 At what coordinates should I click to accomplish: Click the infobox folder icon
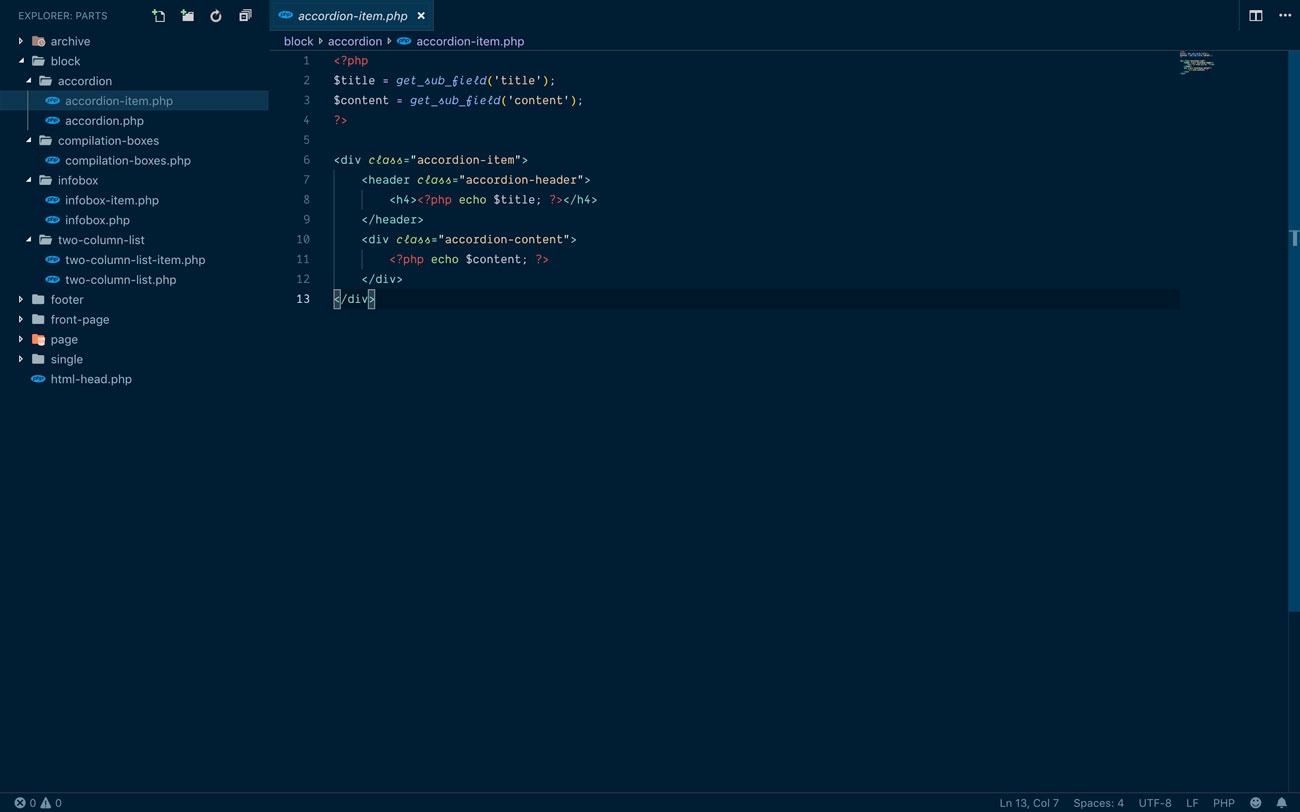[46, 180]
